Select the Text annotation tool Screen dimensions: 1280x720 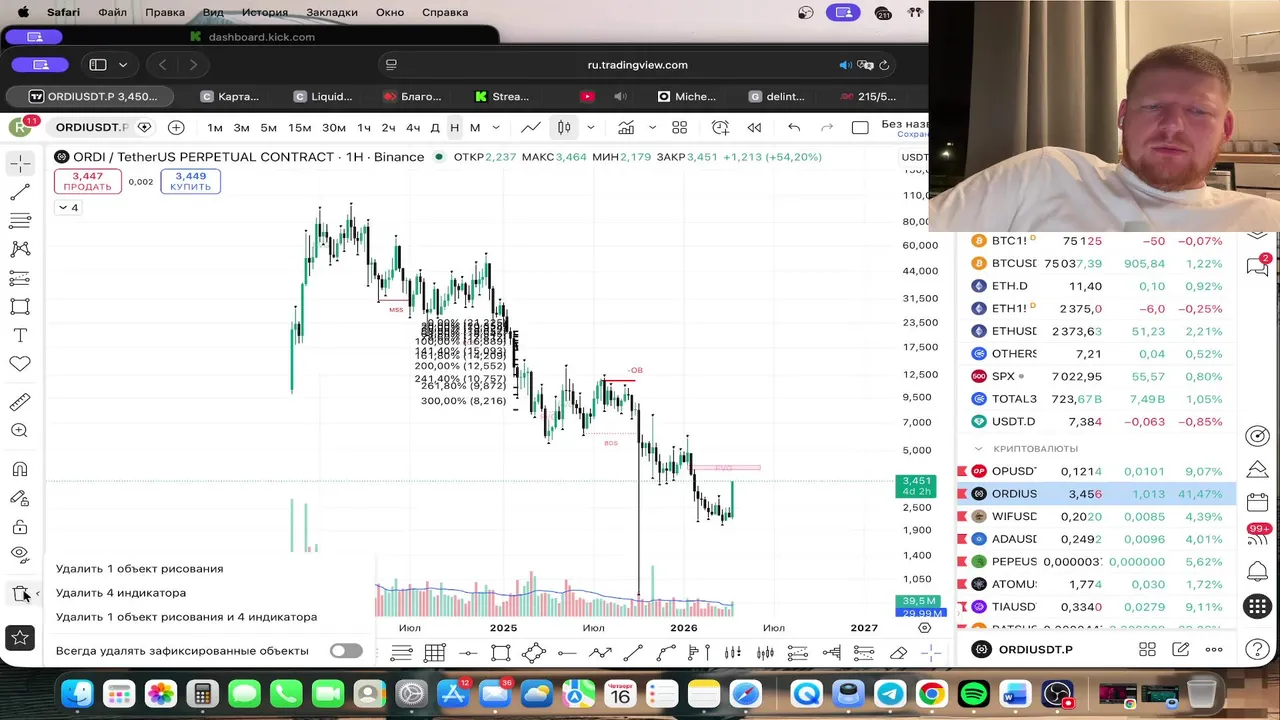pyautogui.click(x=20, y=336)
